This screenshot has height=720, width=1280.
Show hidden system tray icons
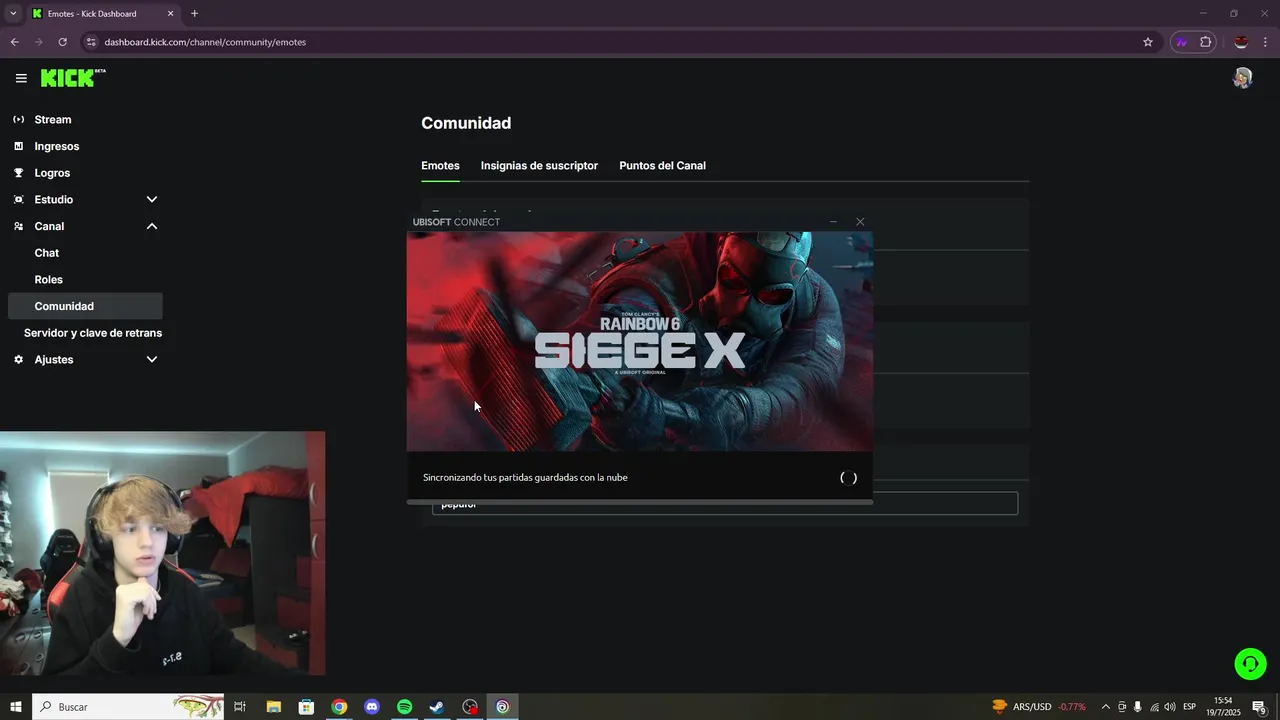click(x=1105, y=707)
